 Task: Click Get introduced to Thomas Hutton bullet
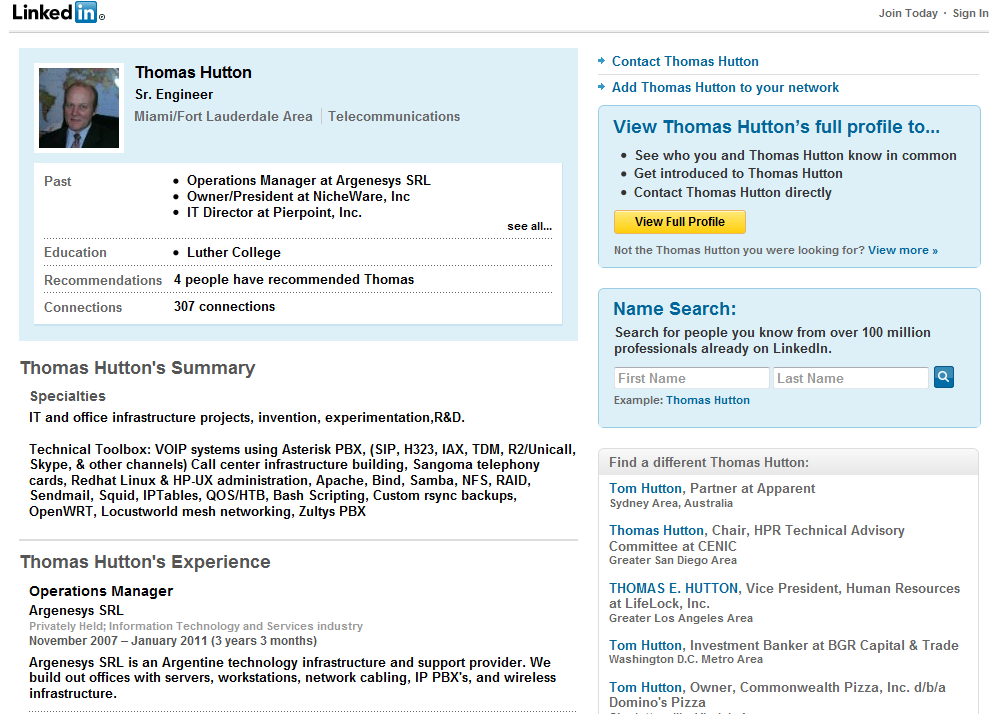738,174
